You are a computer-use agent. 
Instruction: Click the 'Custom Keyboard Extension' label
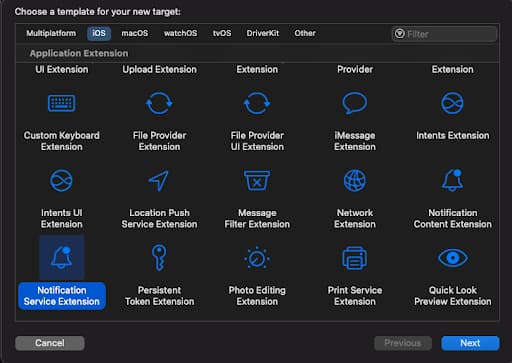pyautogui.click(x=62, y=141)
